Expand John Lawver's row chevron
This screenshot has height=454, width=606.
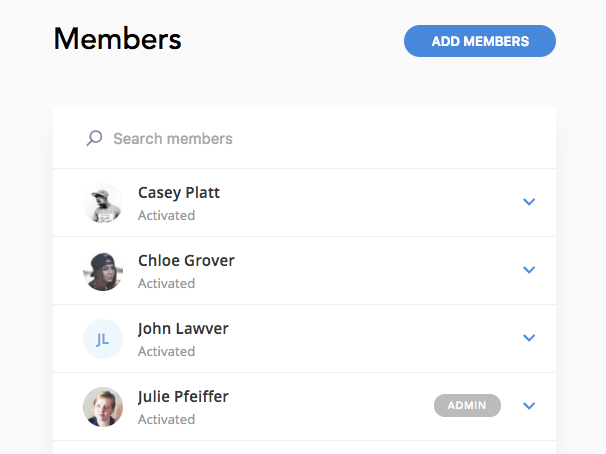(529, 338)
